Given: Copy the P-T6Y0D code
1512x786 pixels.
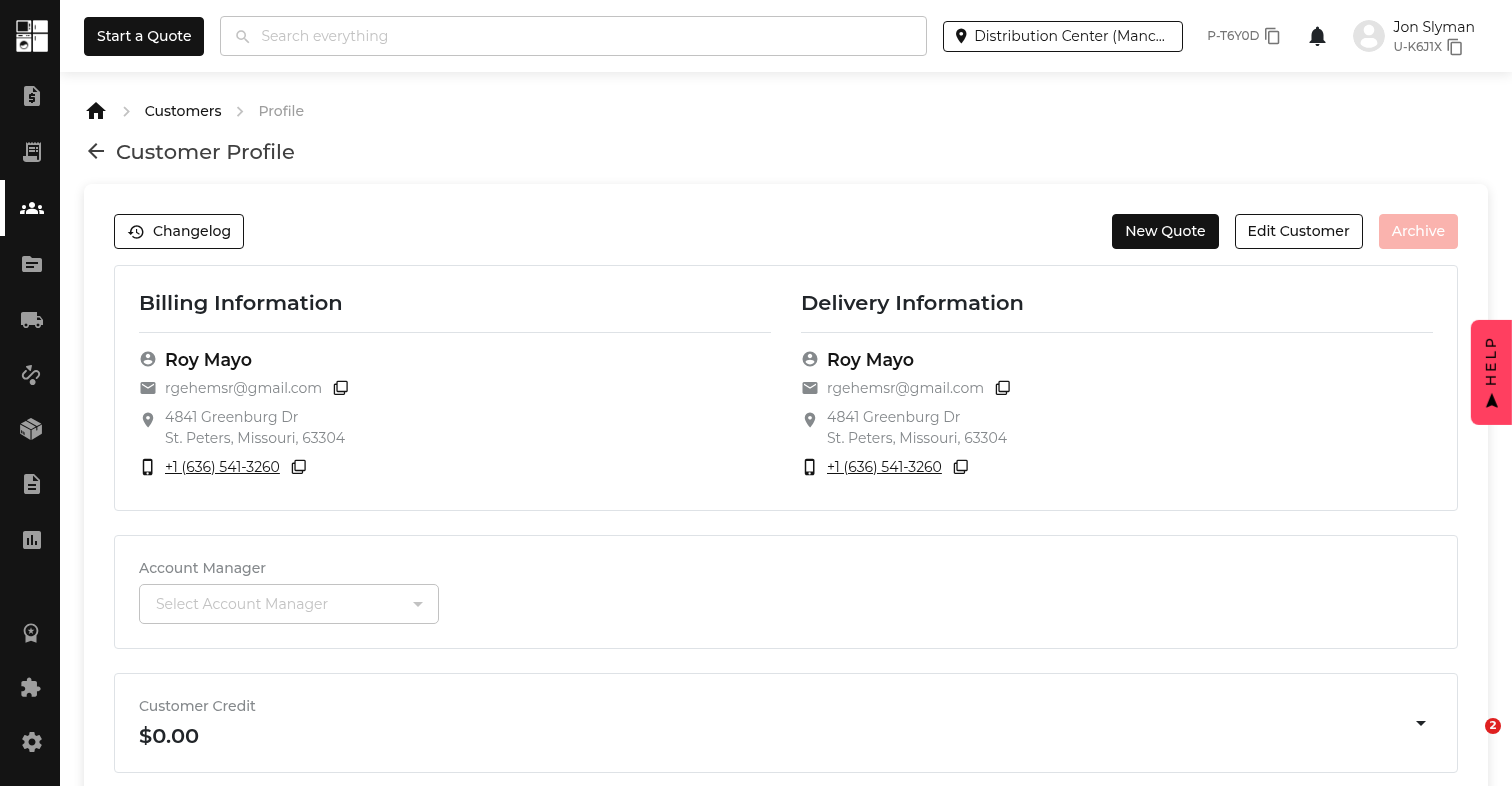Looking at the screenshot, I should coord(1273,36).
